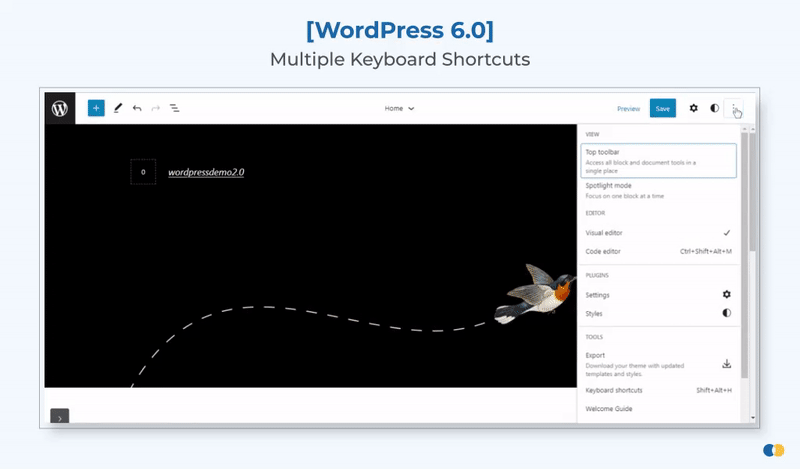Click the checkmark next to Visual editor

point(727,233)
